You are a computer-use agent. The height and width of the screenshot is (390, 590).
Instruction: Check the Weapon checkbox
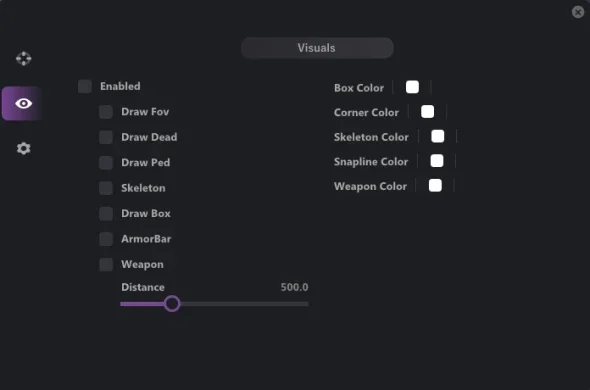click(106, 264)
